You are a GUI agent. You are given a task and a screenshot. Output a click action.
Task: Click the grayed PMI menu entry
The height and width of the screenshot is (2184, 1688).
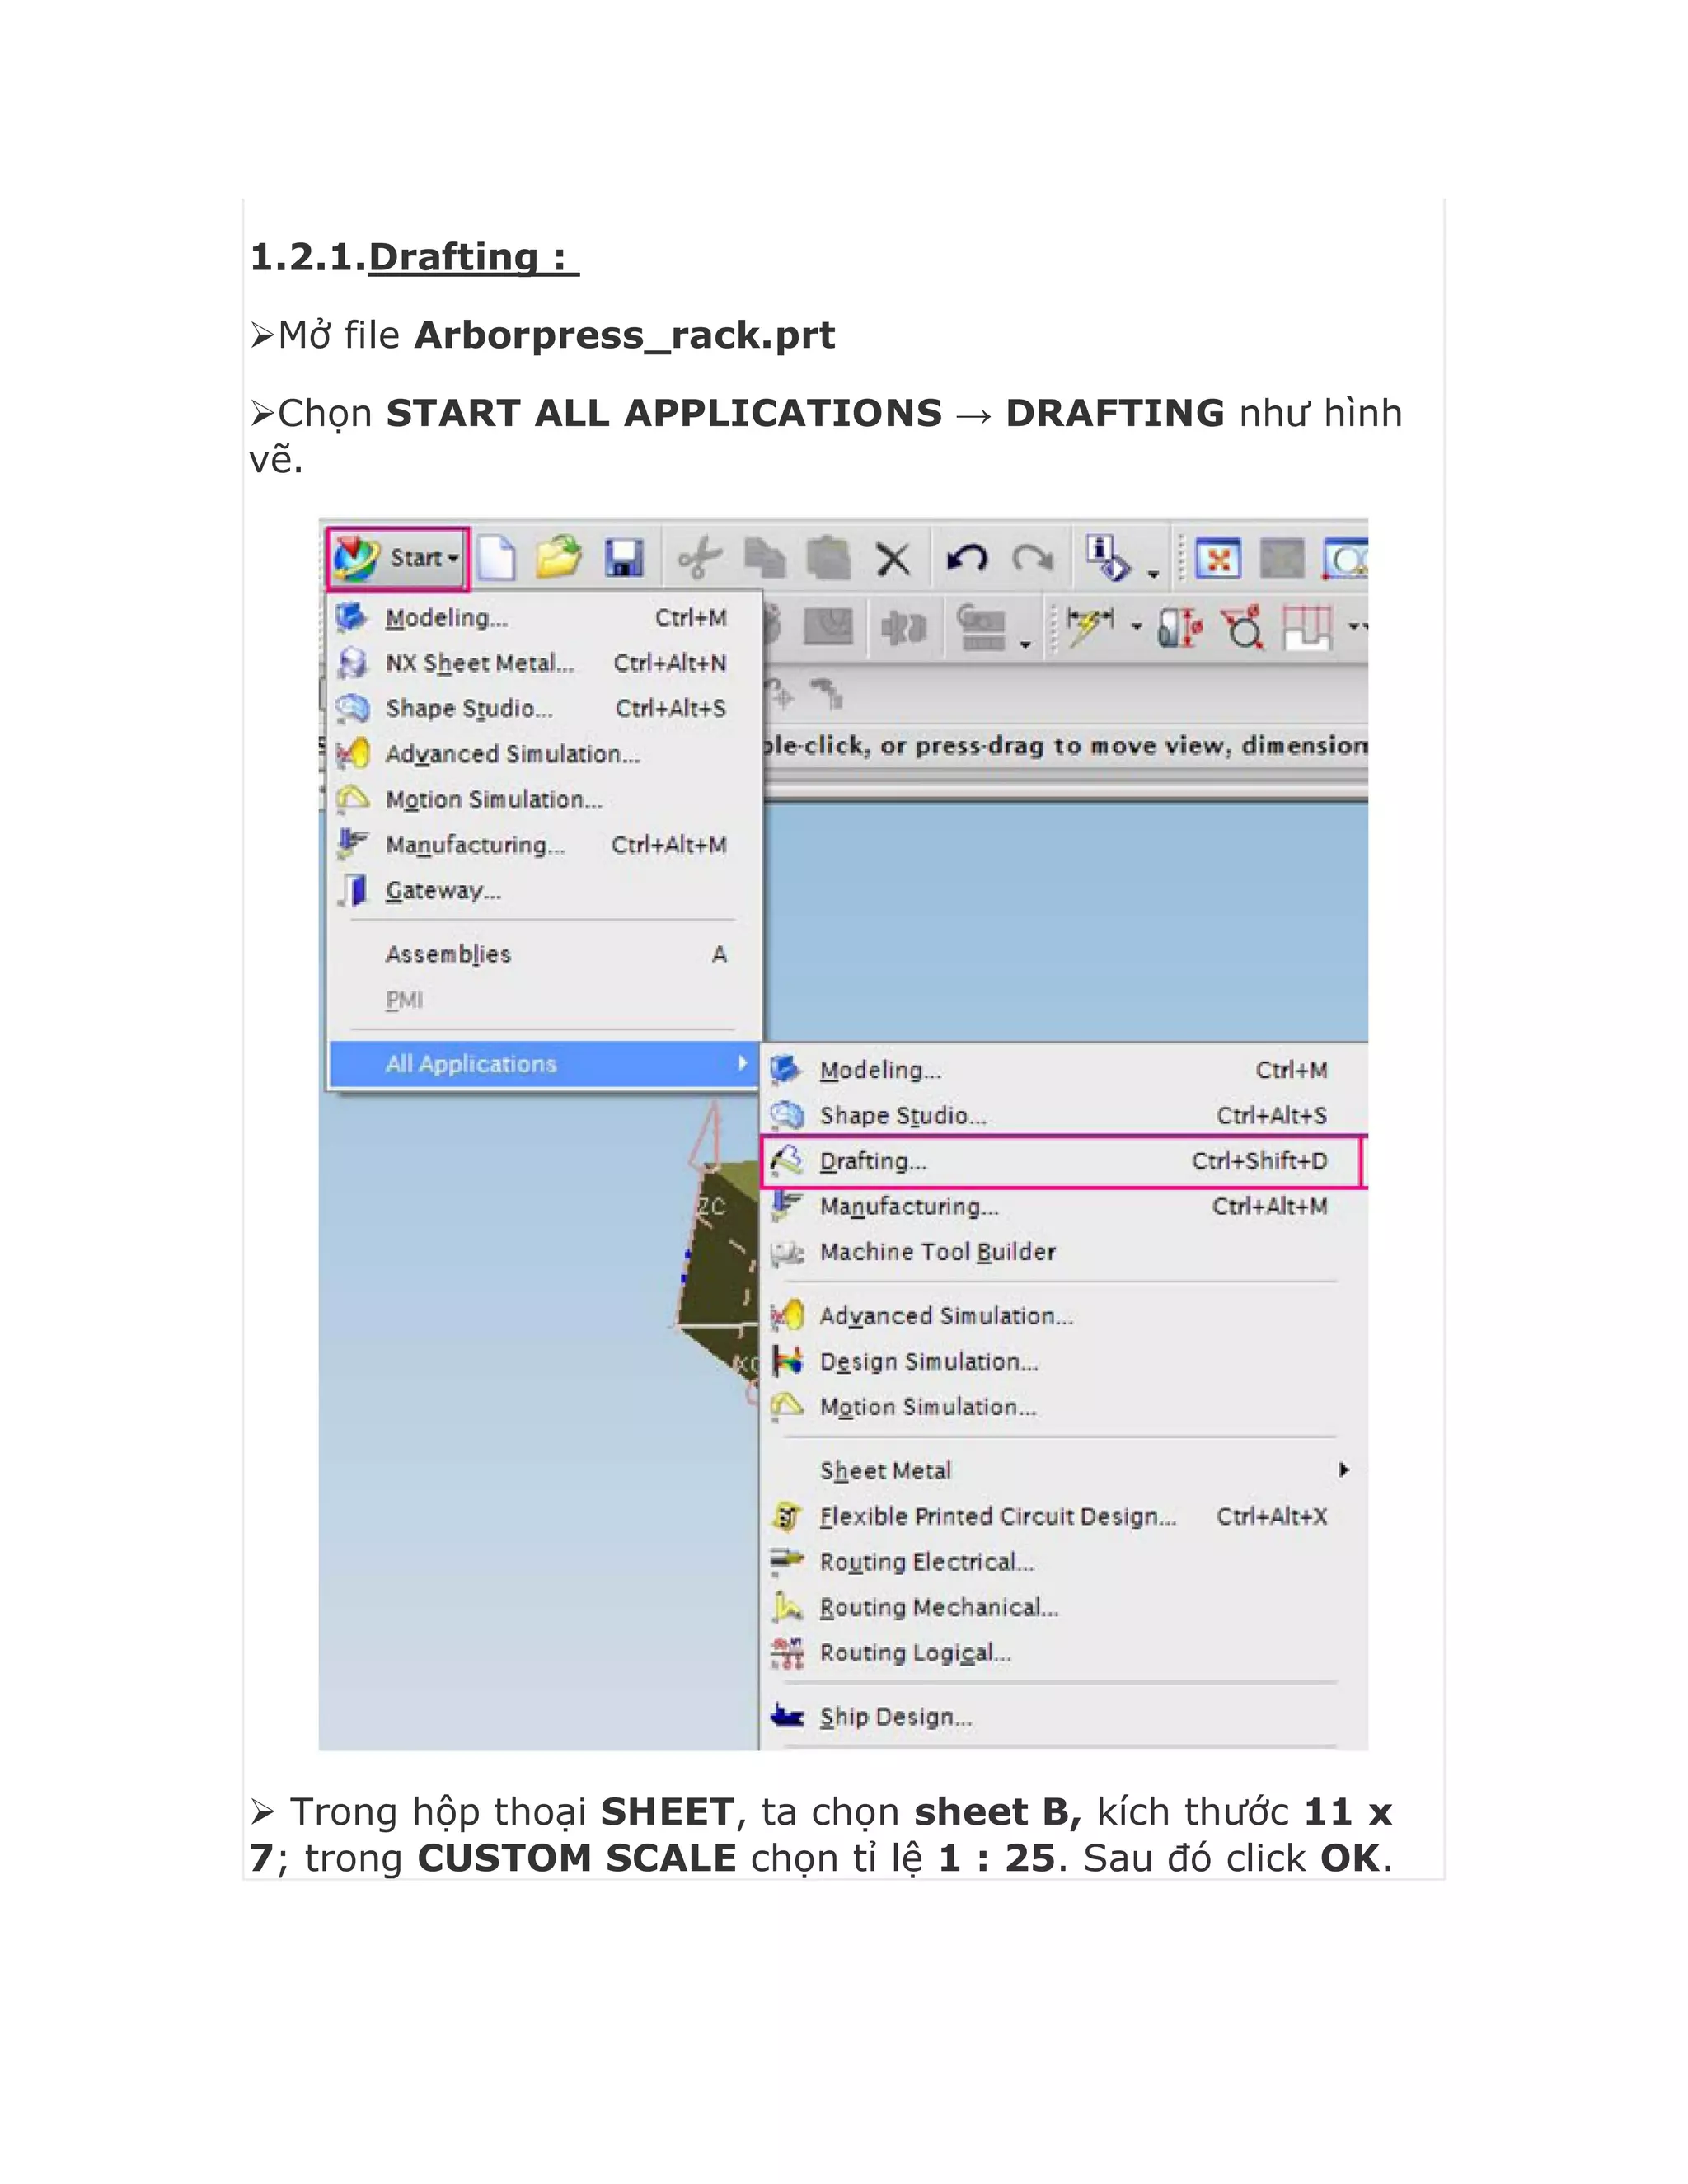pyautogui.click(x=545, y=1000)
